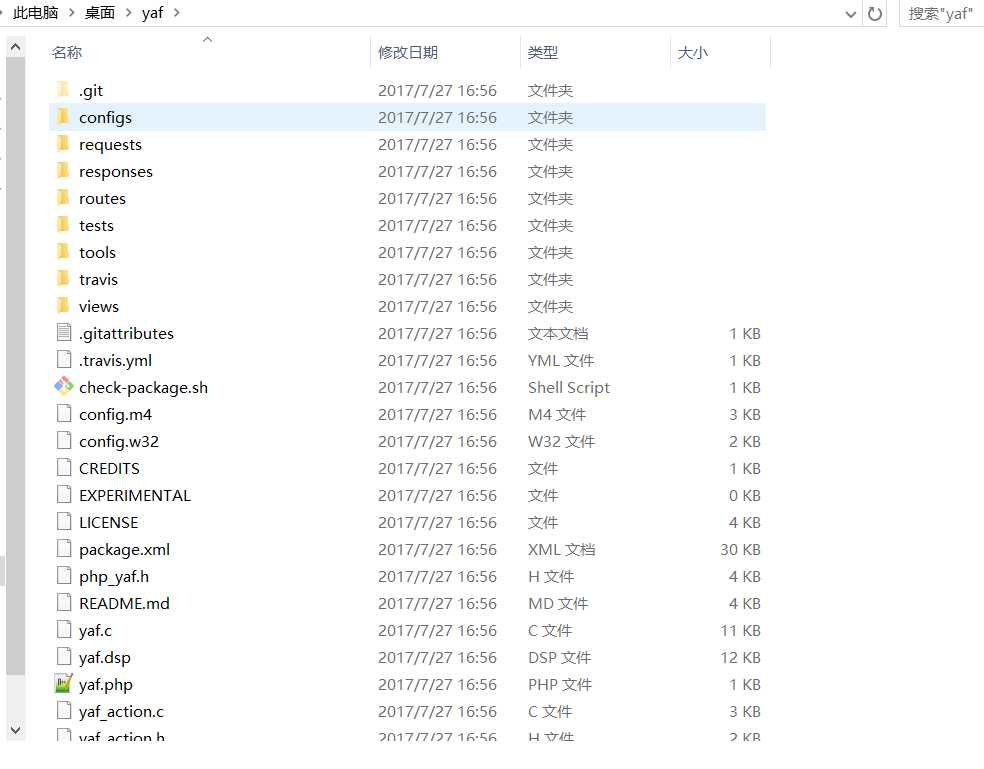The image size is (984, 769).
Task: Select the tools folder name
Action: [x=97, y=252]
